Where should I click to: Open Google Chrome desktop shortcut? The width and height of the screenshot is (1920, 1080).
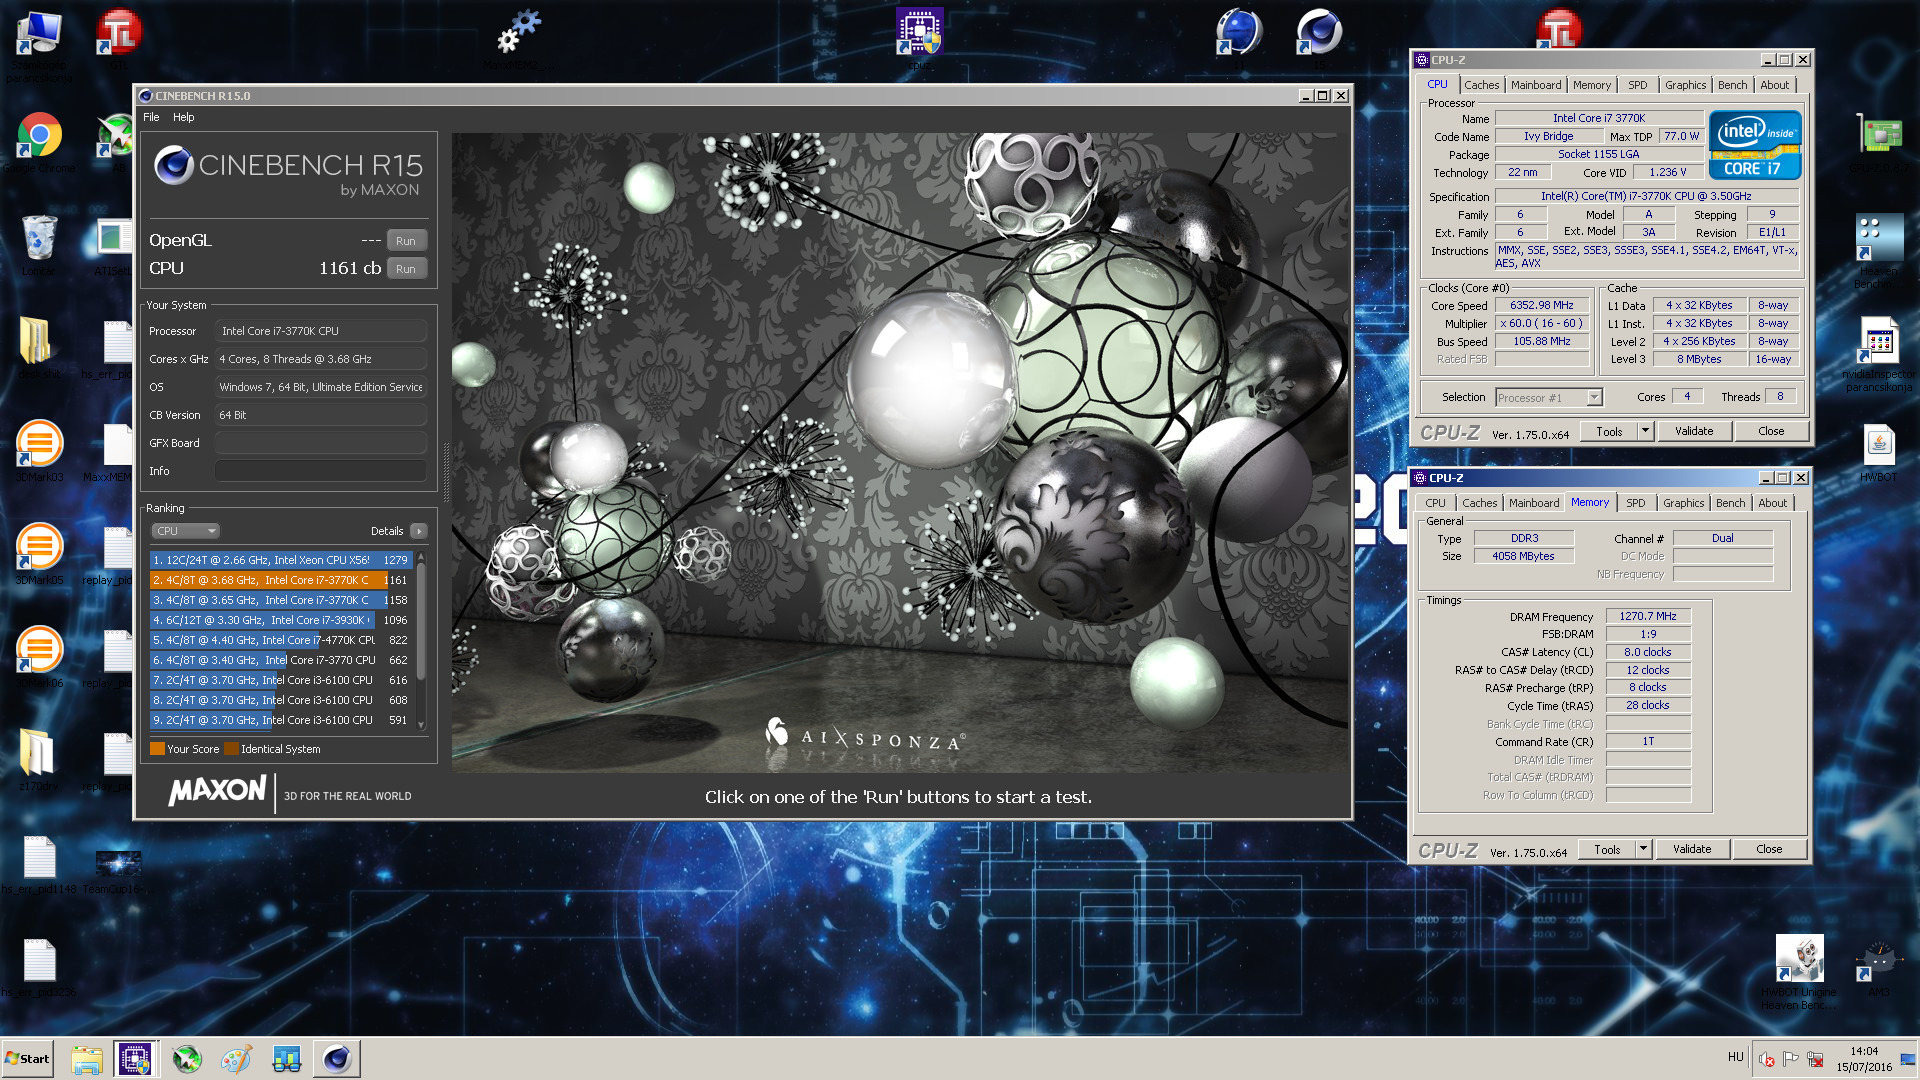point(39,142)
